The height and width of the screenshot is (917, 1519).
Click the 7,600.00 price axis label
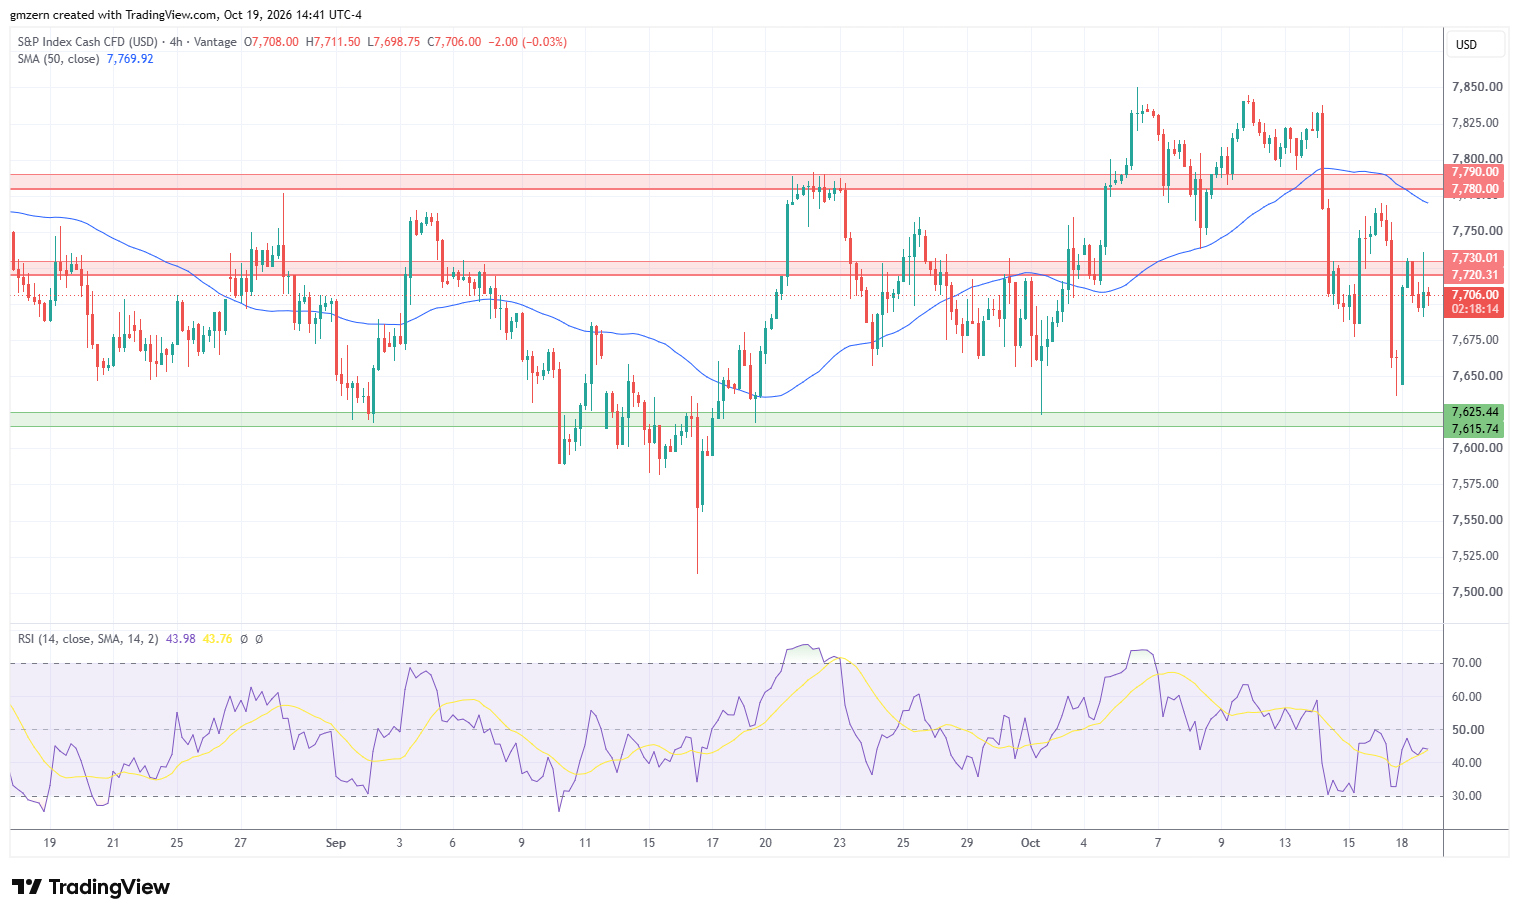[x=1476, y=448]
